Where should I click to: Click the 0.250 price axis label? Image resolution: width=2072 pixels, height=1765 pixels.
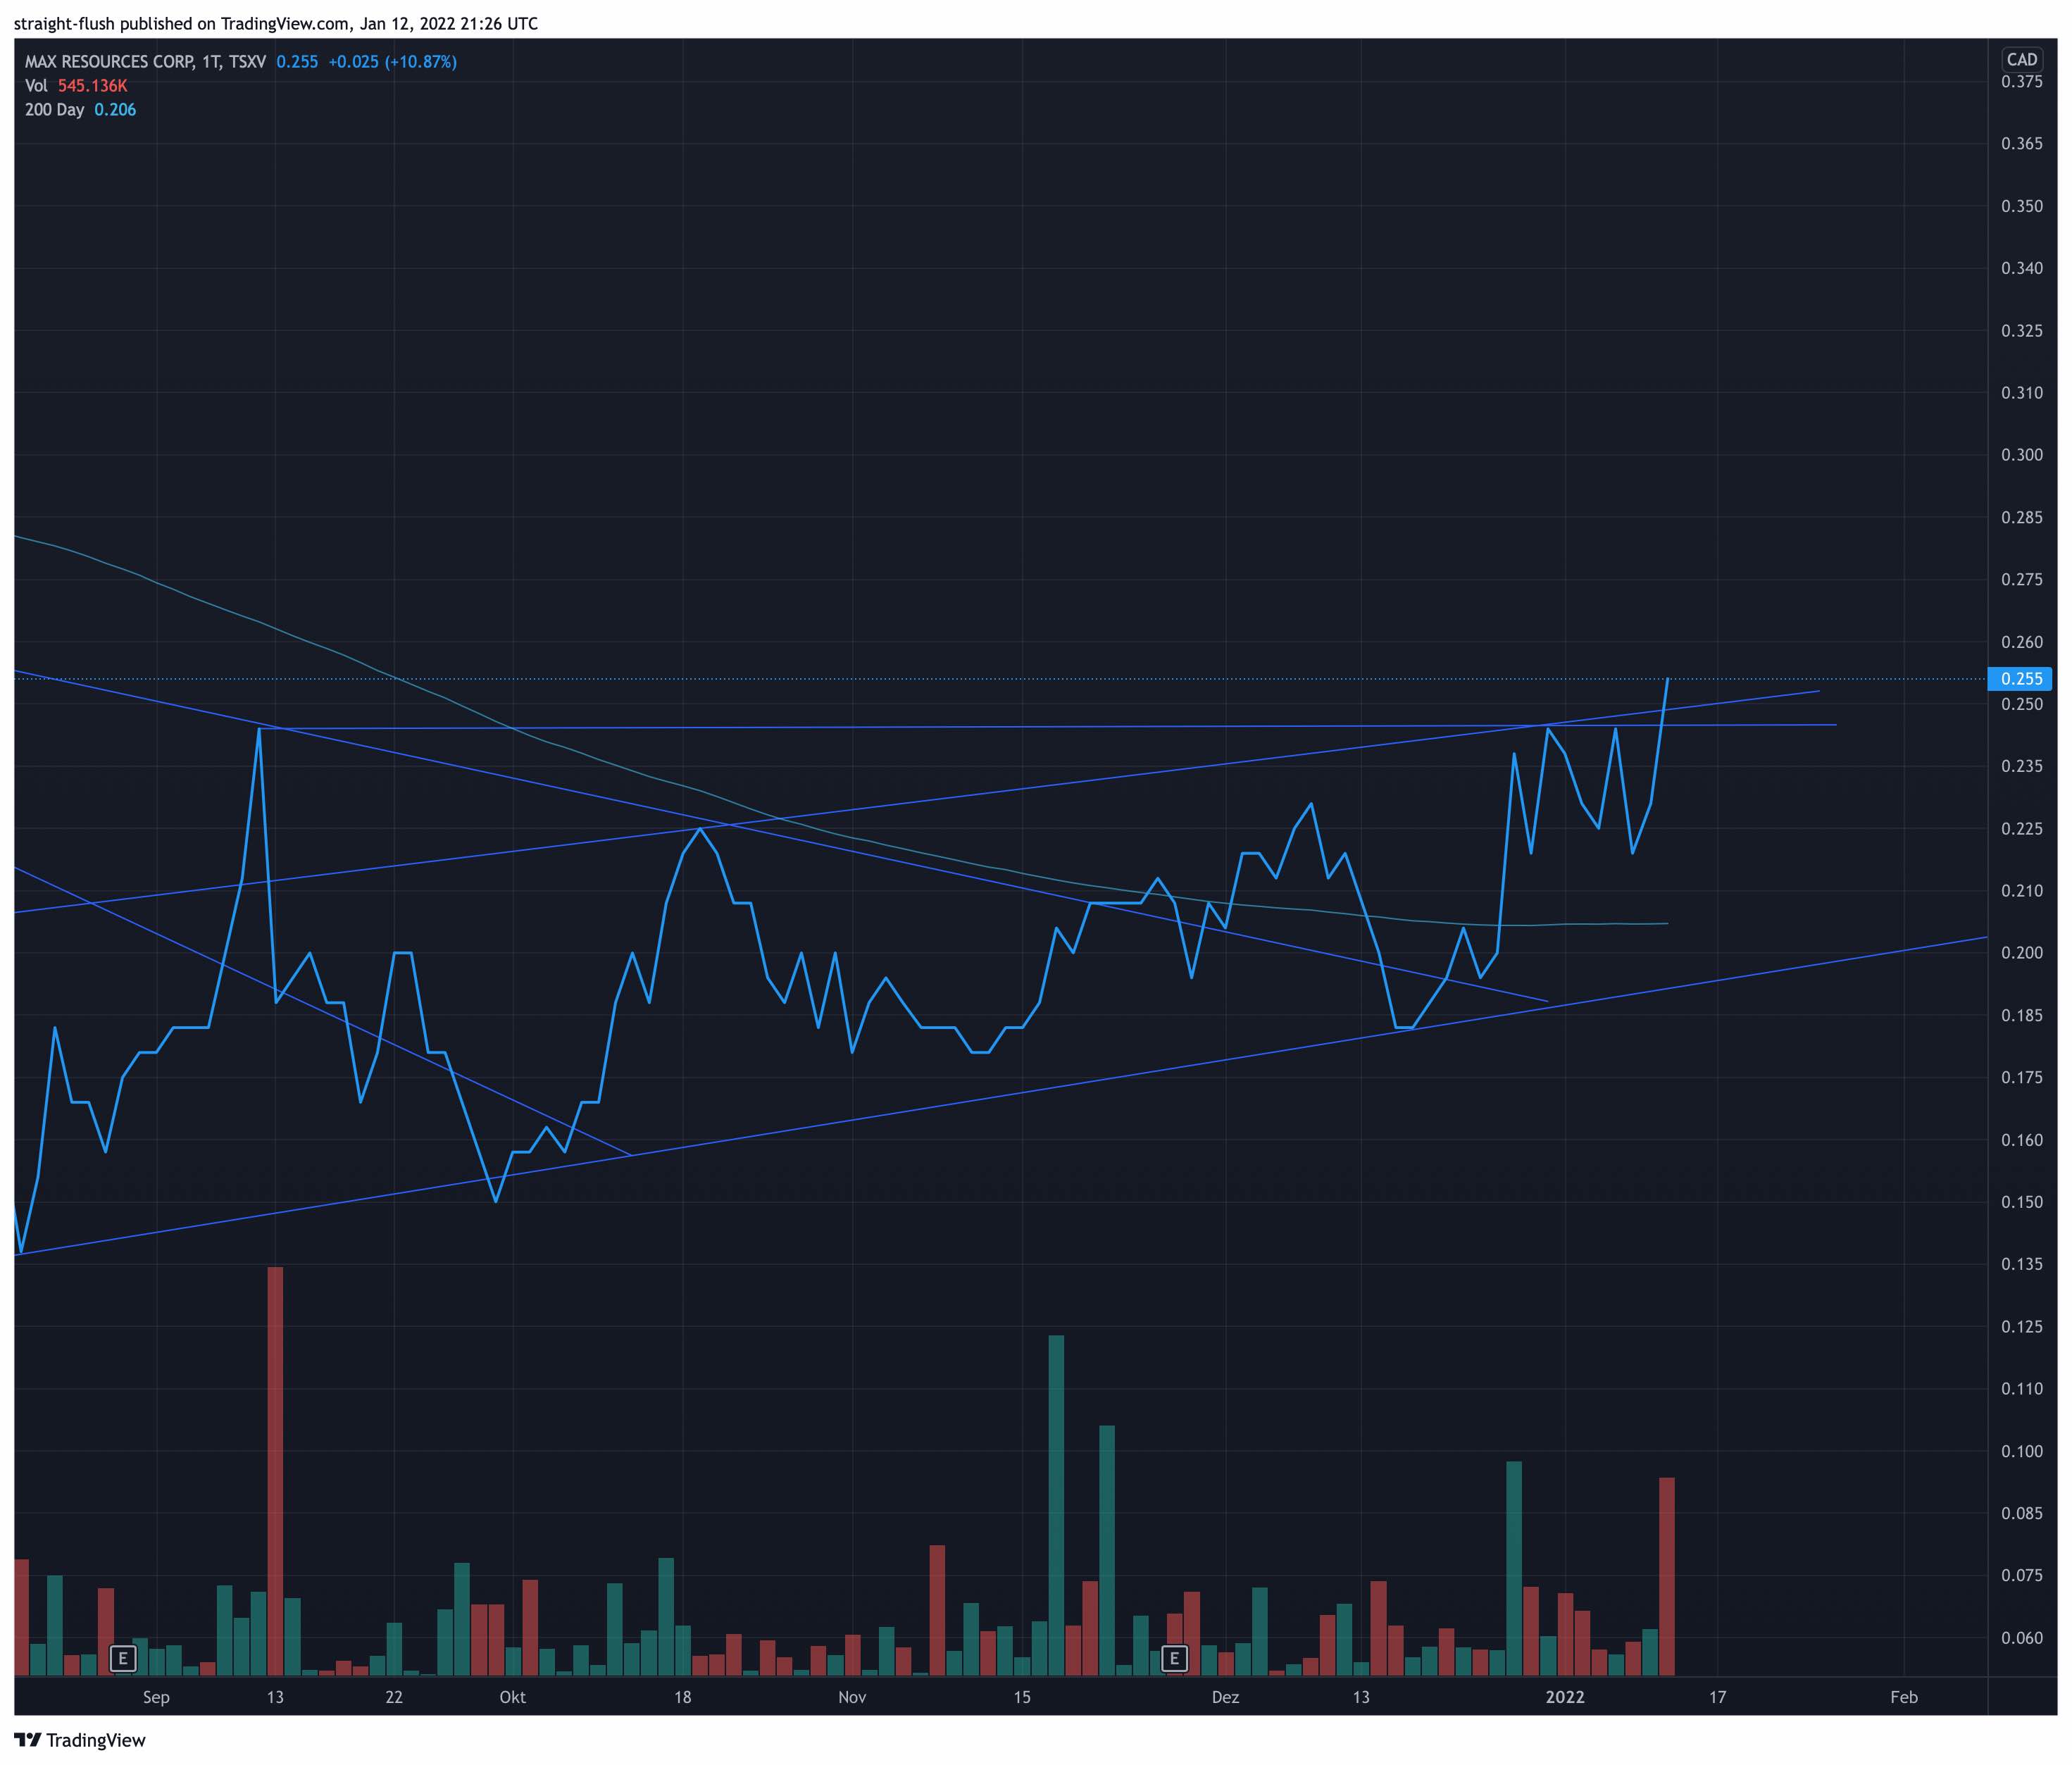pos(2021,704)
